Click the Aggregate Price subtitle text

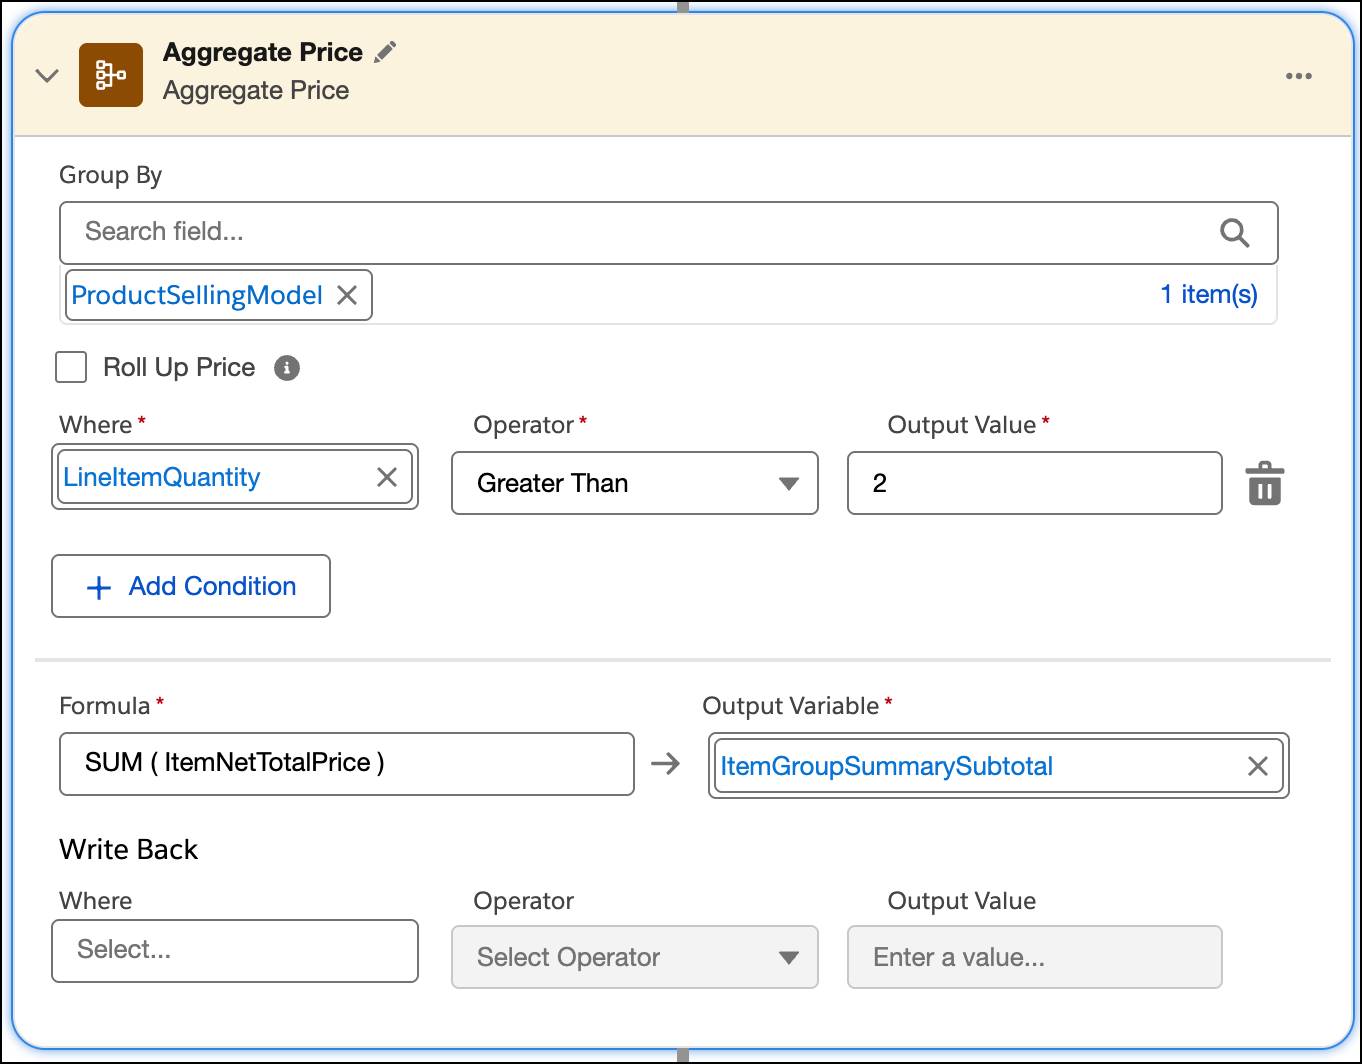tap(256, 91)
